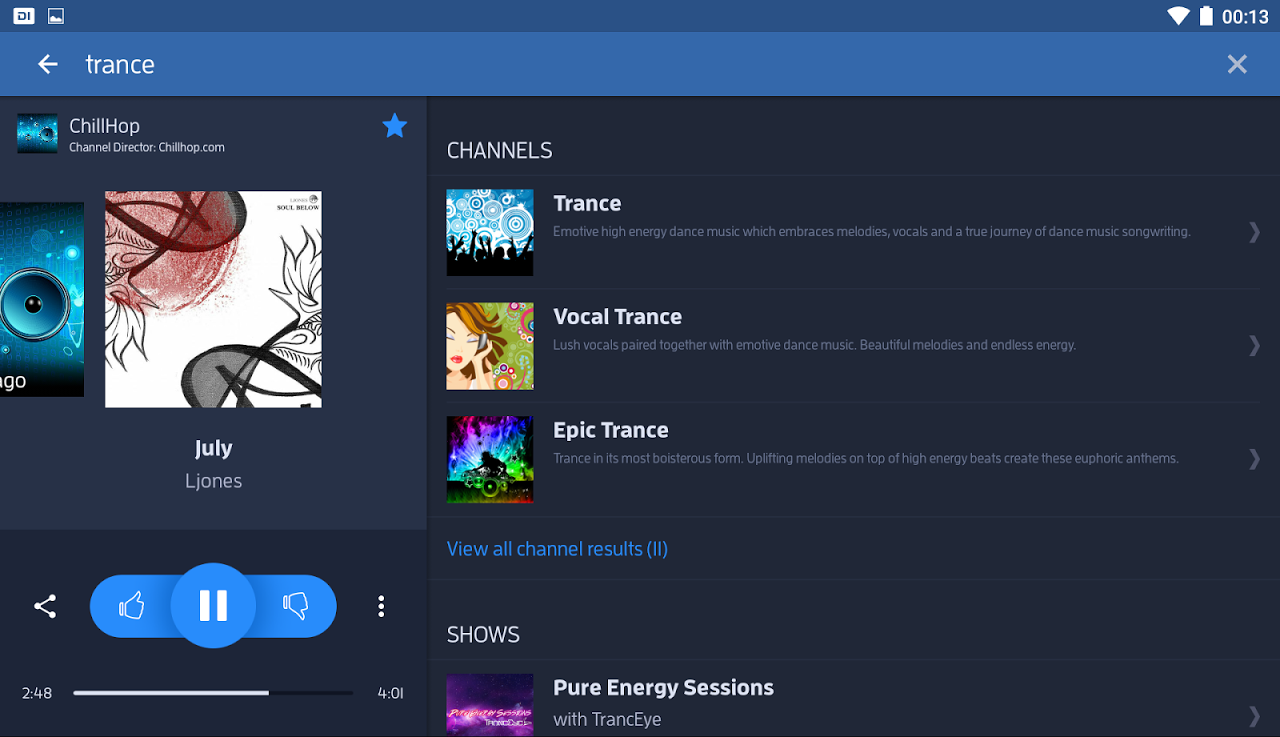Open the three-dot more options menu
Image resolution: width=1280 pixels, height=737 pixels.
click(381, 606)
